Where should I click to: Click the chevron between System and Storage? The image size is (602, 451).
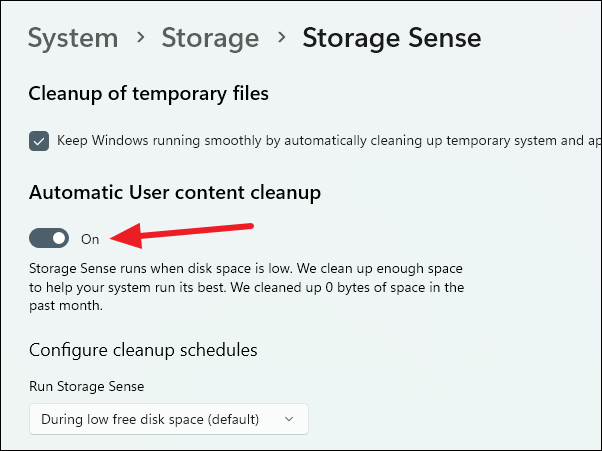click(x=142, y=39)
